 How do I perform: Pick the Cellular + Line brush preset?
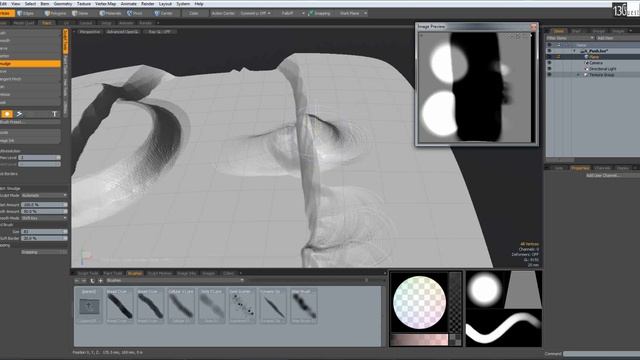[x=181, y=306]
